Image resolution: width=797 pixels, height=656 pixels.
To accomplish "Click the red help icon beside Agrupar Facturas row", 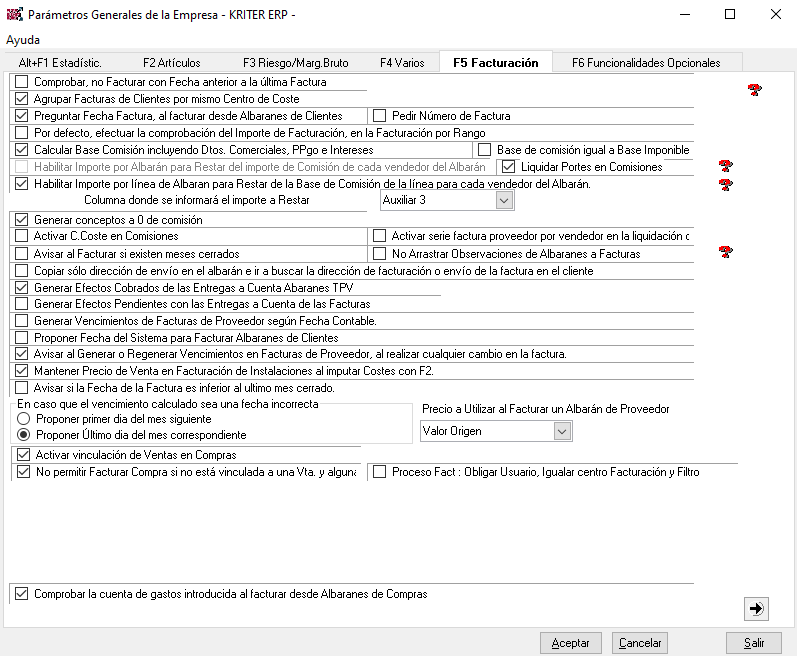I will pos(755,90).
